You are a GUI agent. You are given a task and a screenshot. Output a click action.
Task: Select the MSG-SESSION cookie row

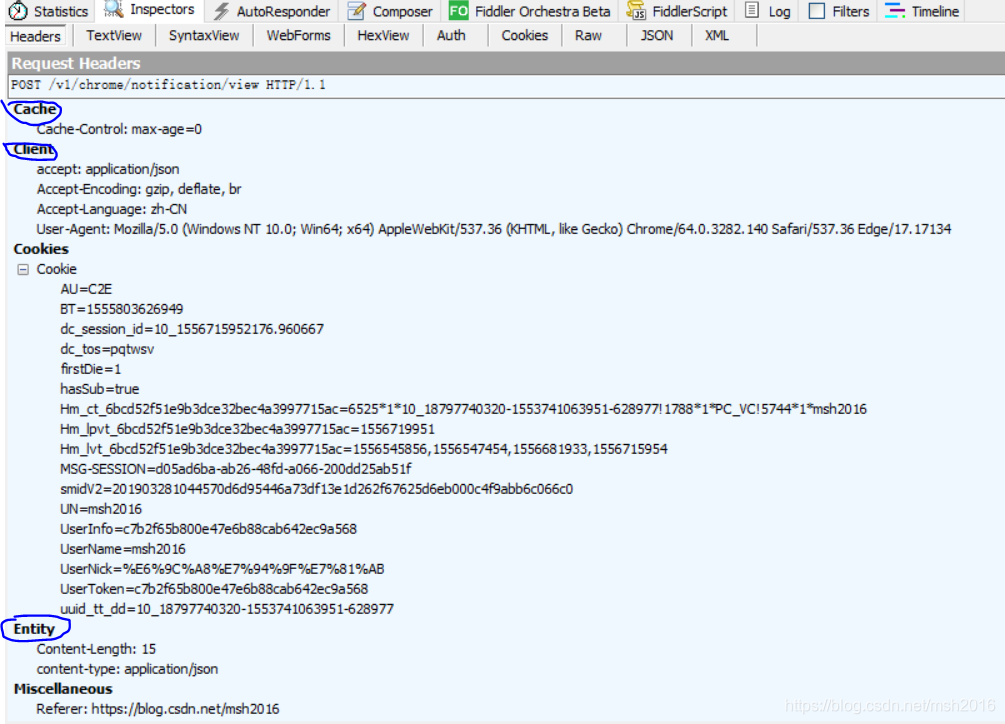coord(236,470)
